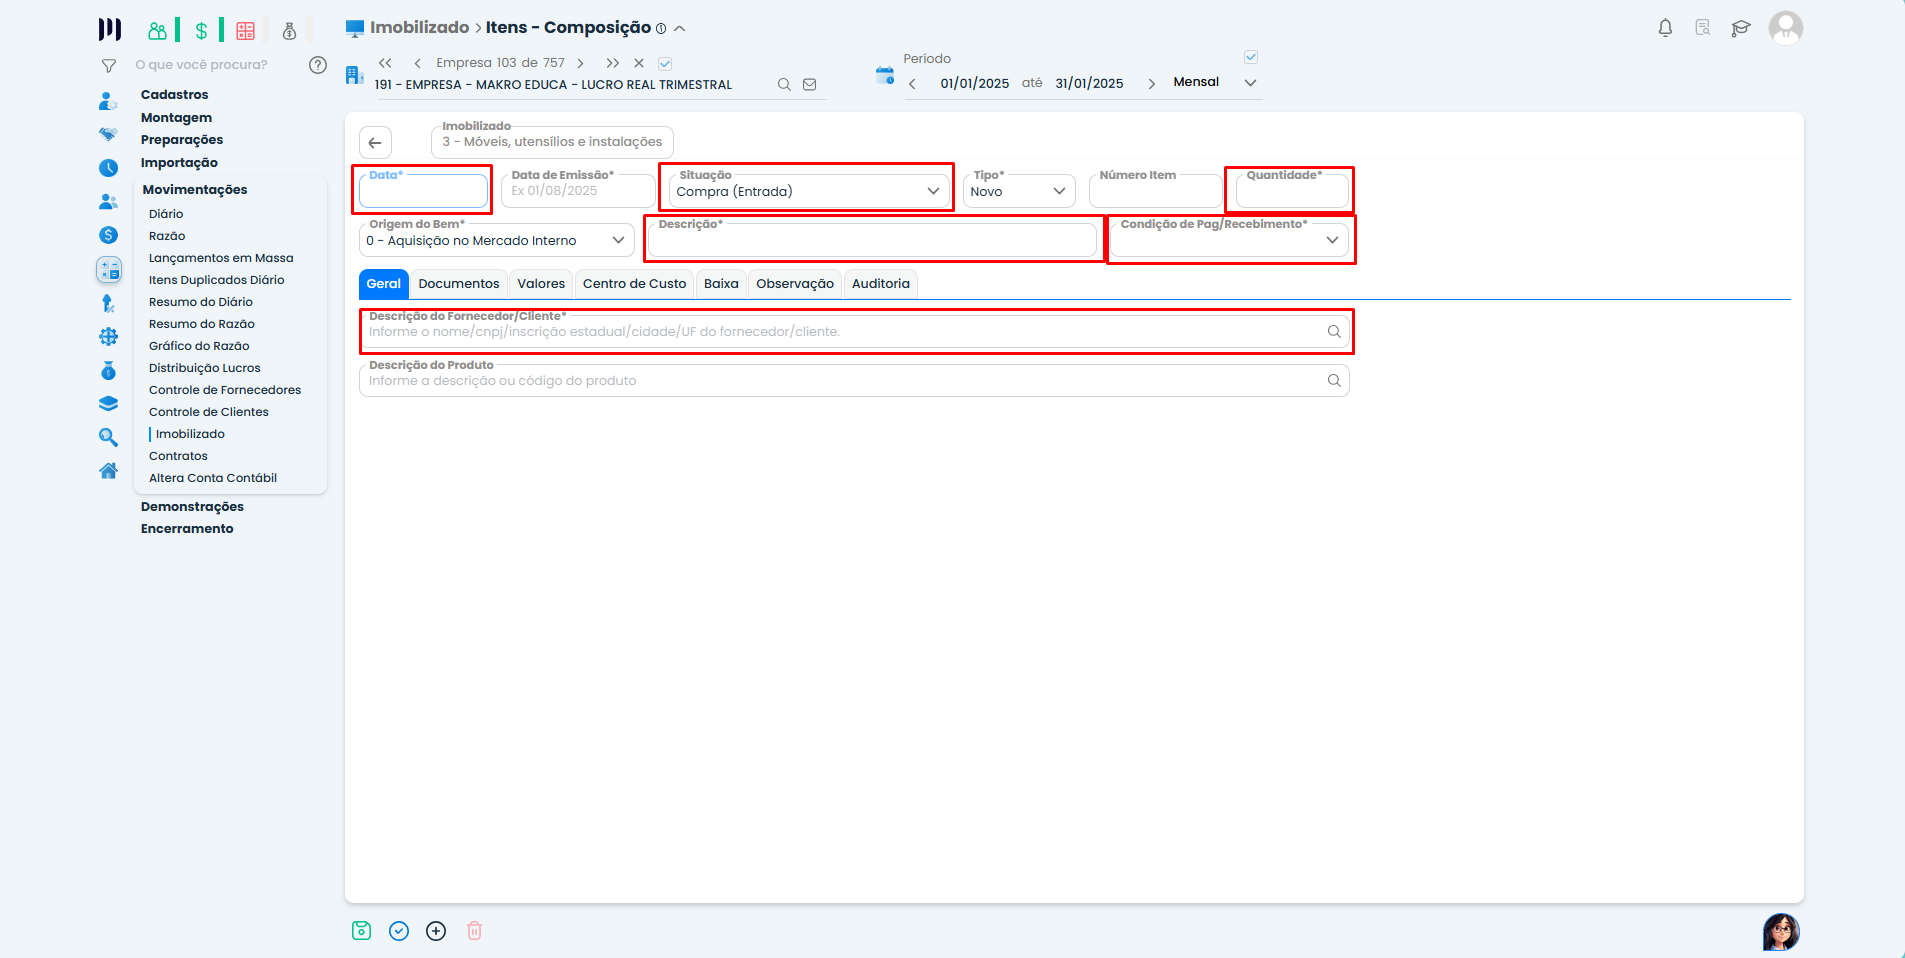This screenshot has height=958, width=1905.
Task: Click the back arrow beside Imobilizado field
Action: click(x=375, y=142)
